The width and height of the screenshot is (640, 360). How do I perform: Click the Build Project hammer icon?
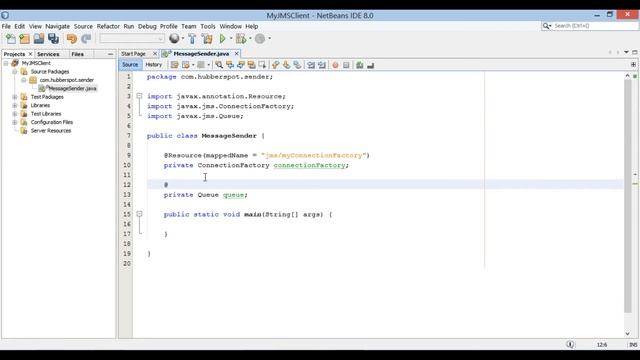[x=192, y=39]
